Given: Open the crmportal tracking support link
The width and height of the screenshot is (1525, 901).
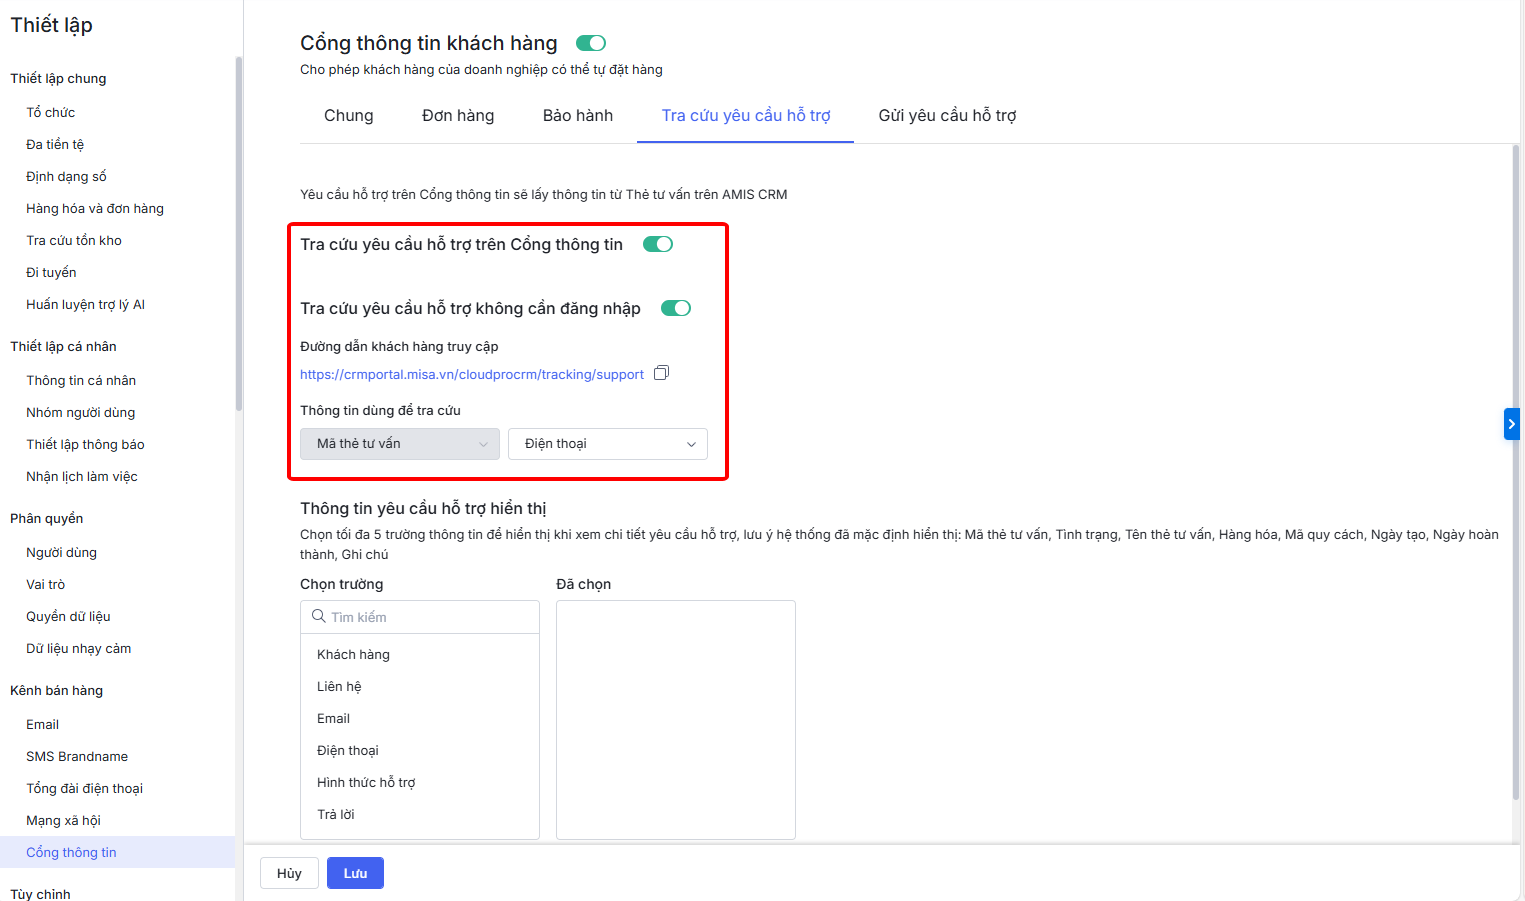Looking at the screenshot, I should coord(471,375).
